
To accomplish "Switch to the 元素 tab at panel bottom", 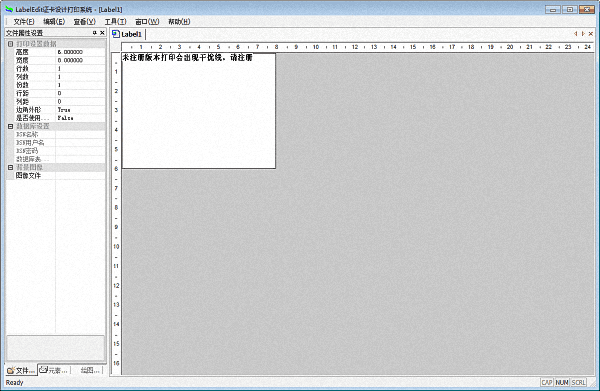I will pyautogui.click(x=54, y=370).
